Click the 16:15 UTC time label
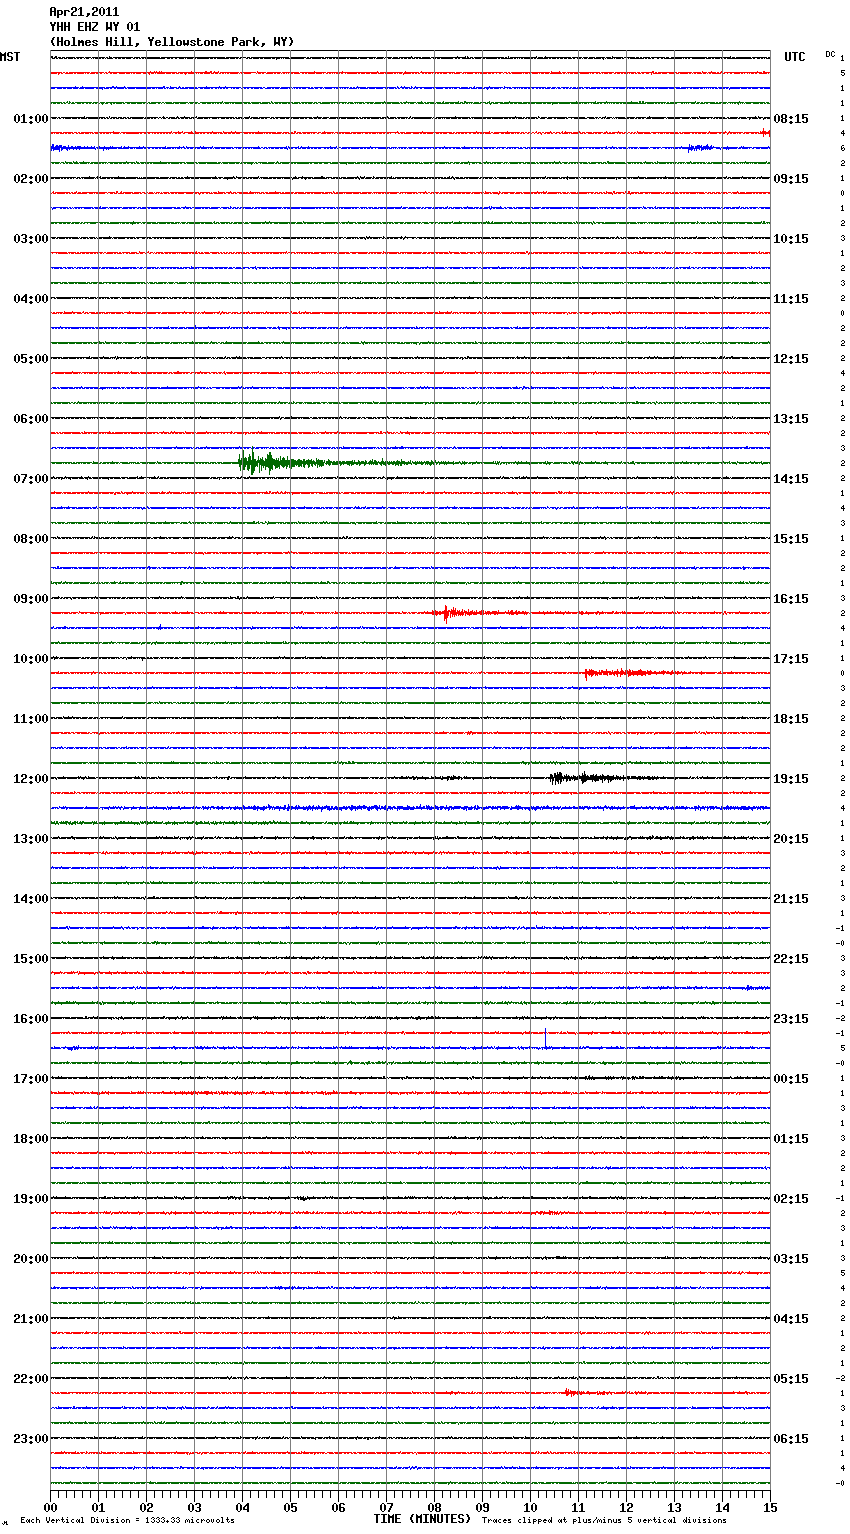The image size is (850, 1534). (x=791, y=599)
